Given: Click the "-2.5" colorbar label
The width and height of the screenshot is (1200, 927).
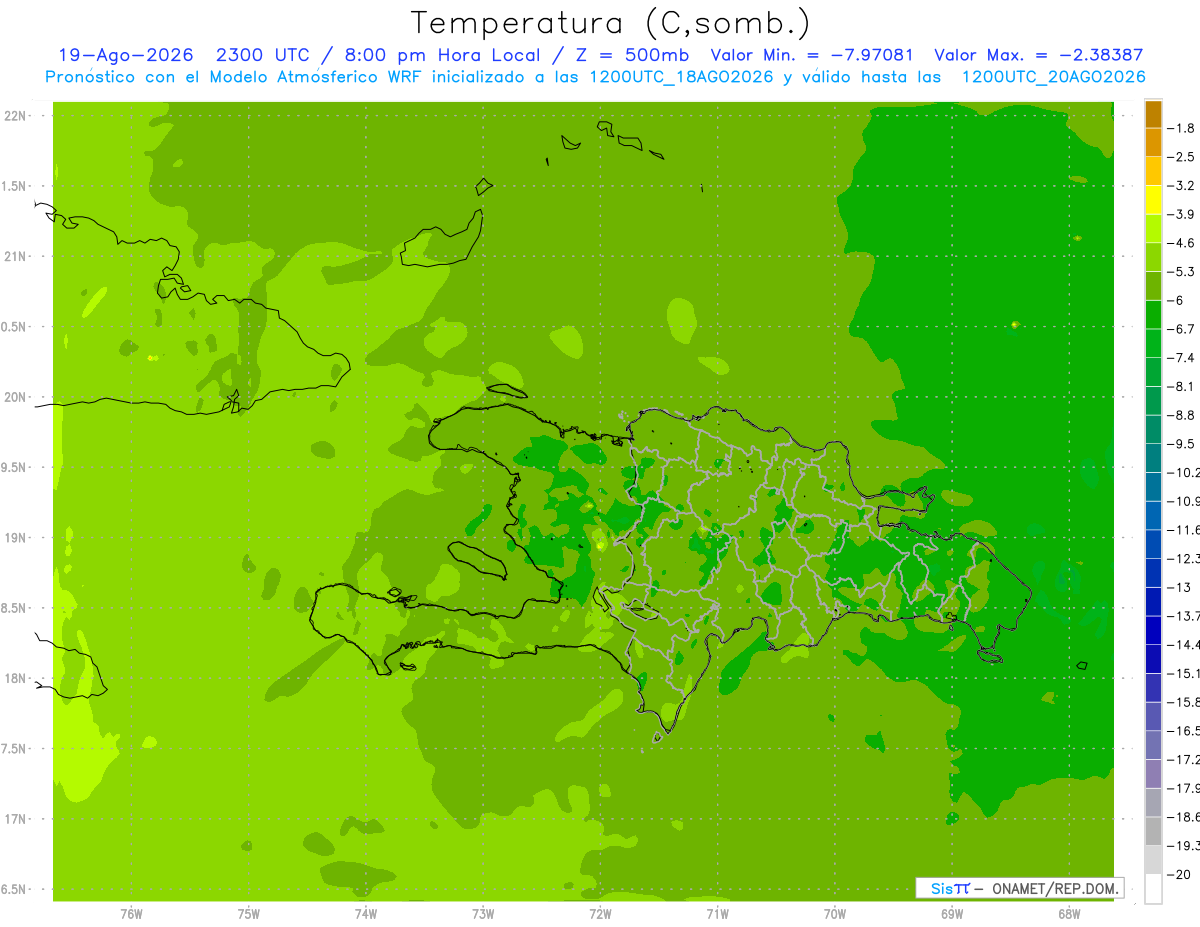Looking at the screenshot, I should pos(1182,157).
